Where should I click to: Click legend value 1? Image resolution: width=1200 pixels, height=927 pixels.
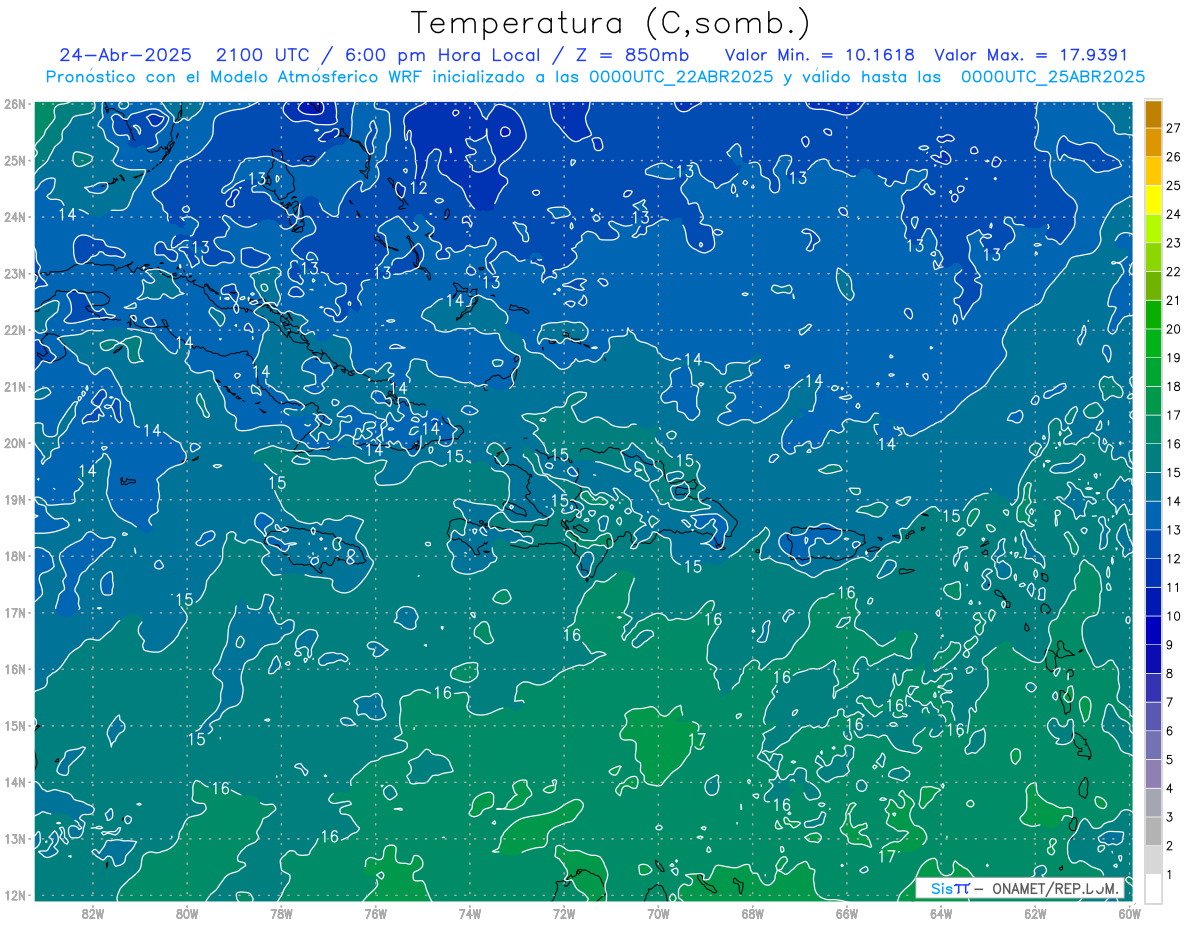(x=1170, y=875)
